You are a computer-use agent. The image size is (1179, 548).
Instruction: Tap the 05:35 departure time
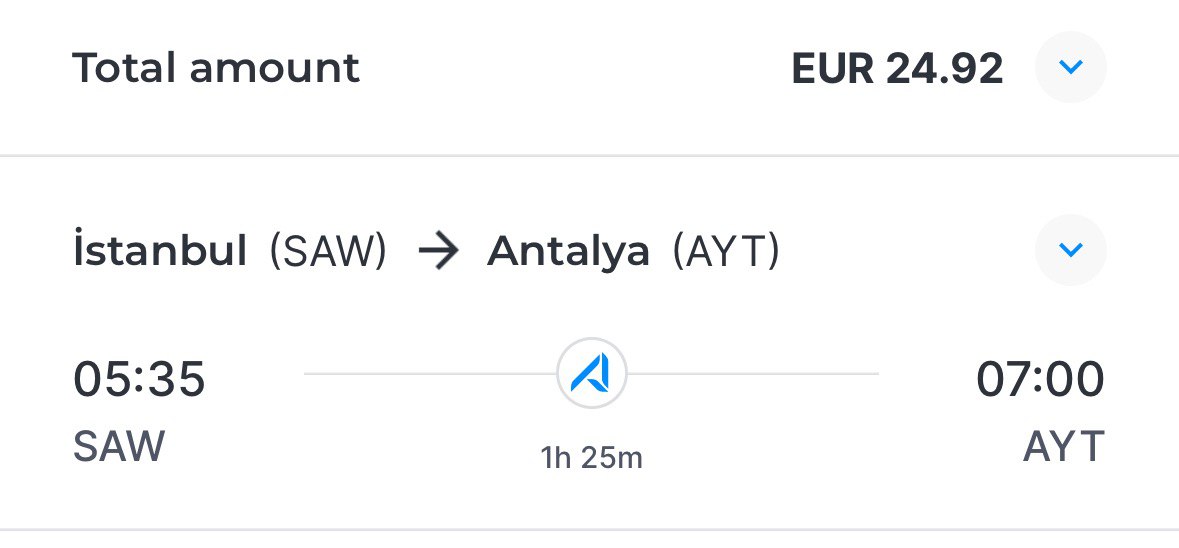click(139, 378)
